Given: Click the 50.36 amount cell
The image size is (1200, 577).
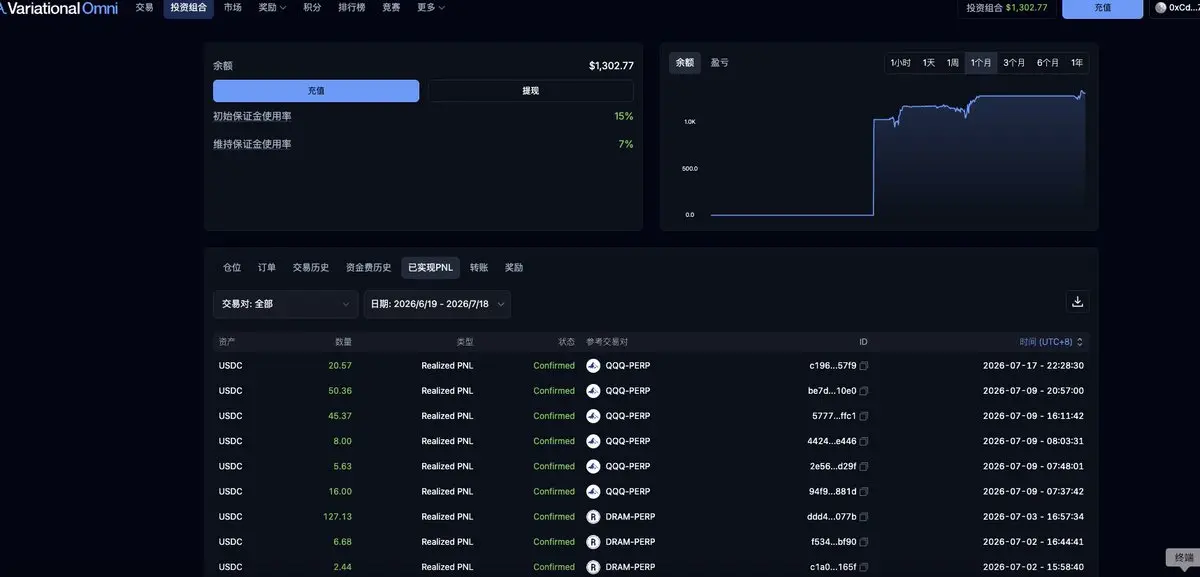Looking at the screenshot, I should click(340, 391).
